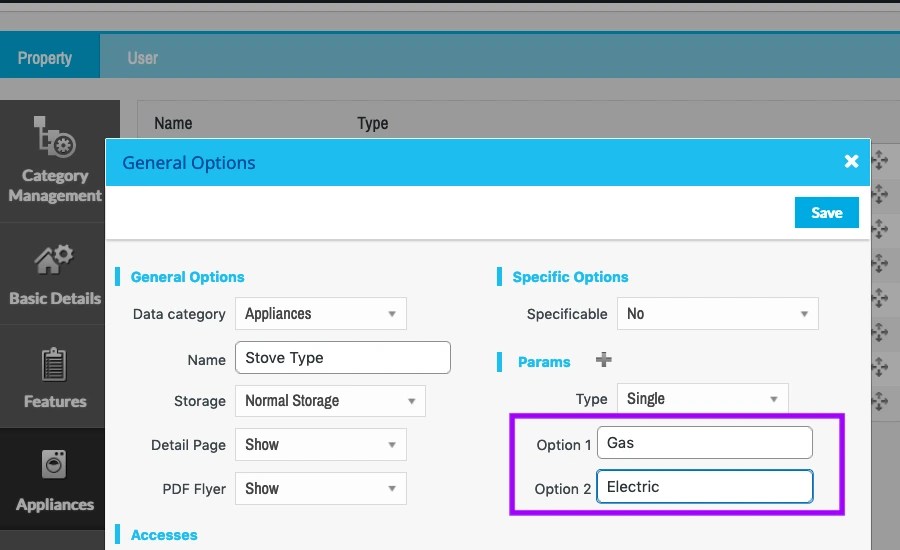Close the General Options dialog
The width and height of the screenshot is (900, 550).
pos(851,161)
